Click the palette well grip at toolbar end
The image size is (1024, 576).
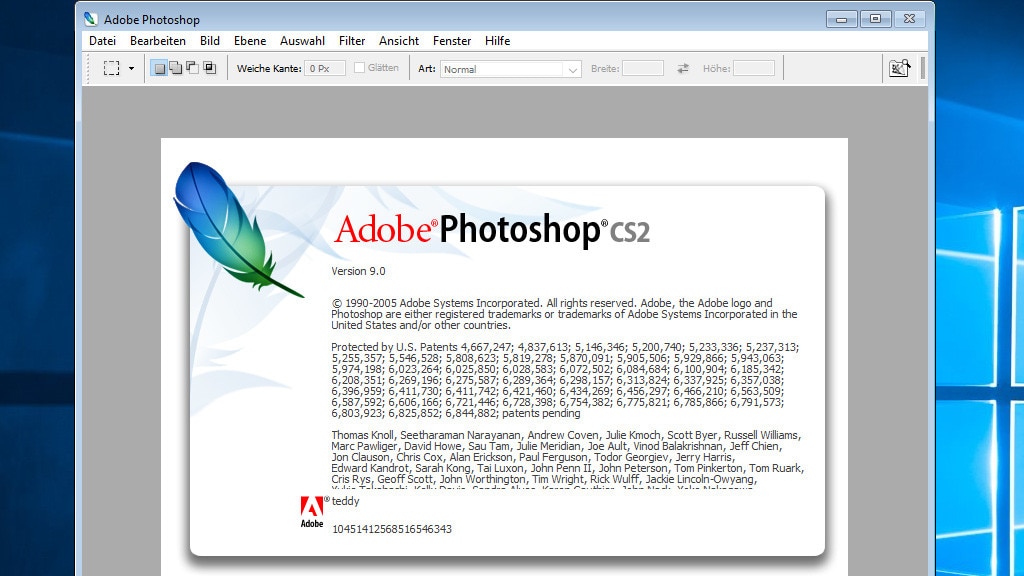[x=923, y=68]
